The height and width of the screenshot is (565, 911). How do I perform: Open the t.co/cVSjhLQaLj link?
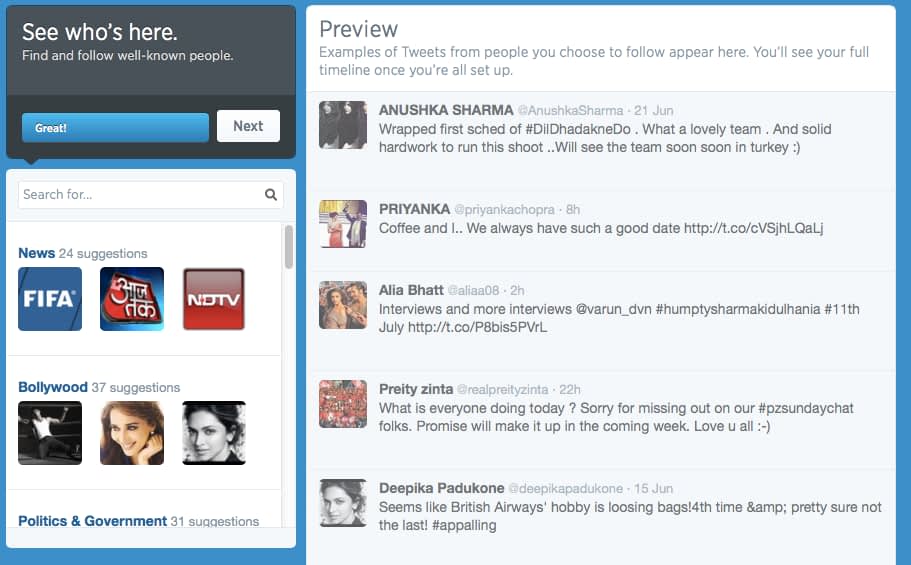754,228
